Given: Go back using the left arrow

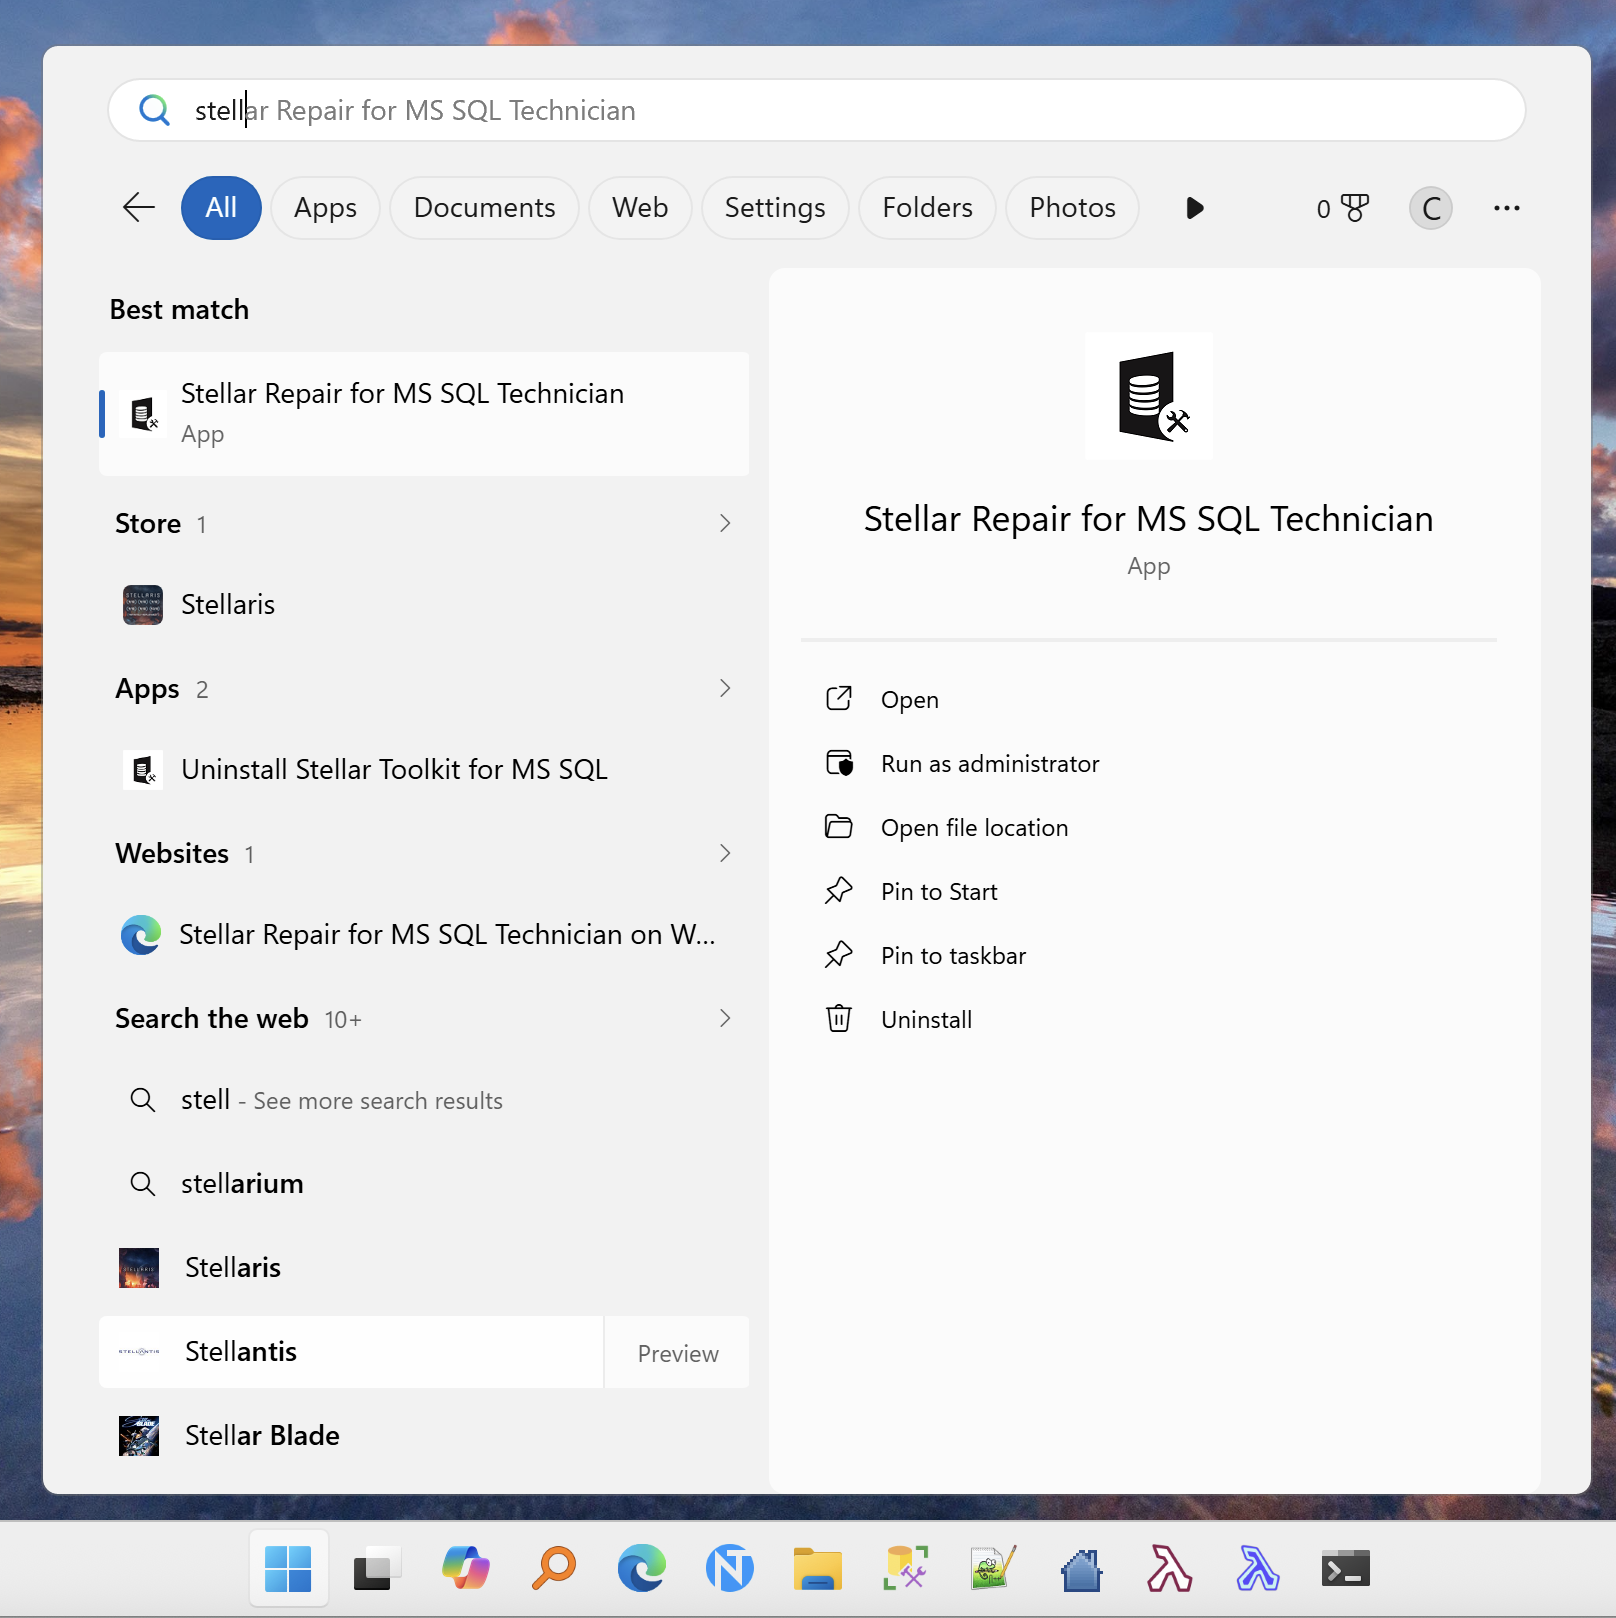Looking at the screenshot, I should click(138, 208).
